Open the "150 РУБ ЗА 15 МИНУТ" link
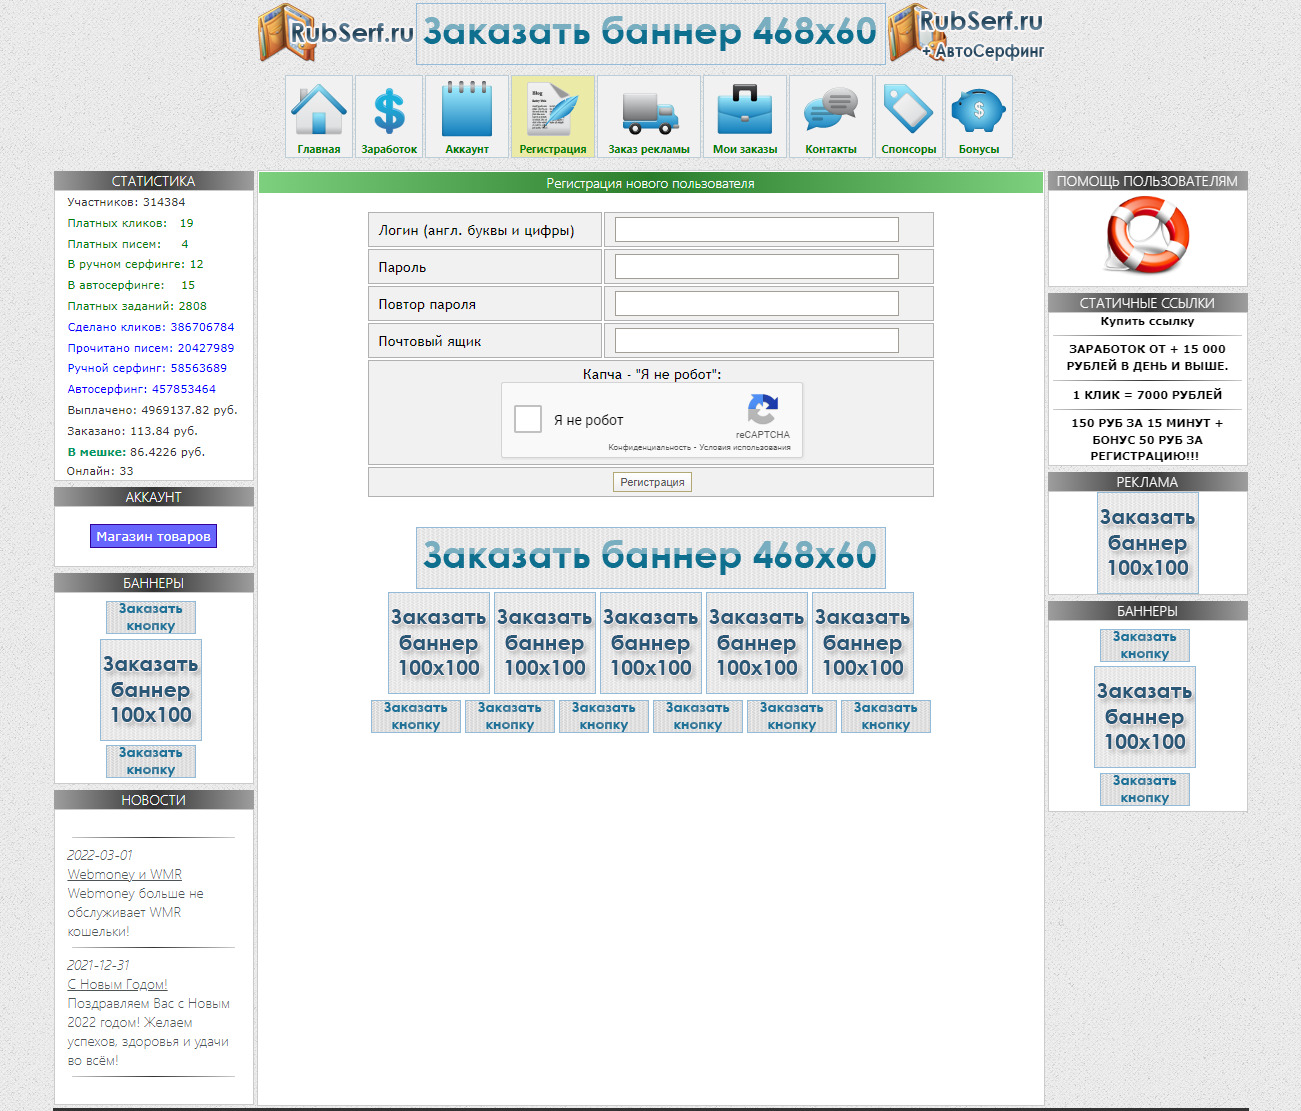Image resolution: width=1301 pixels, height=1111 pixels. pyautogui.click(x=1147, y=439)
